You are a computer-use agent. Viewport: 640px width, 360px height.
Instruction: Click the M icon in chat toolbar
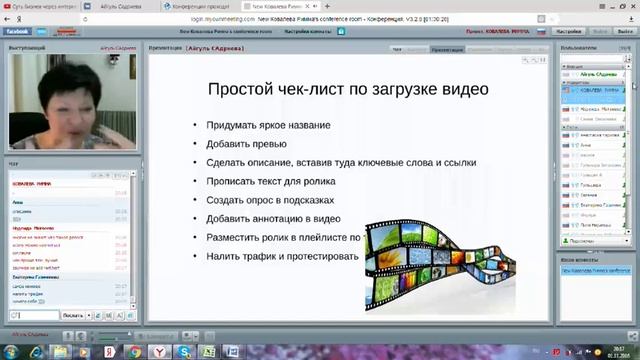pos(109,315)
